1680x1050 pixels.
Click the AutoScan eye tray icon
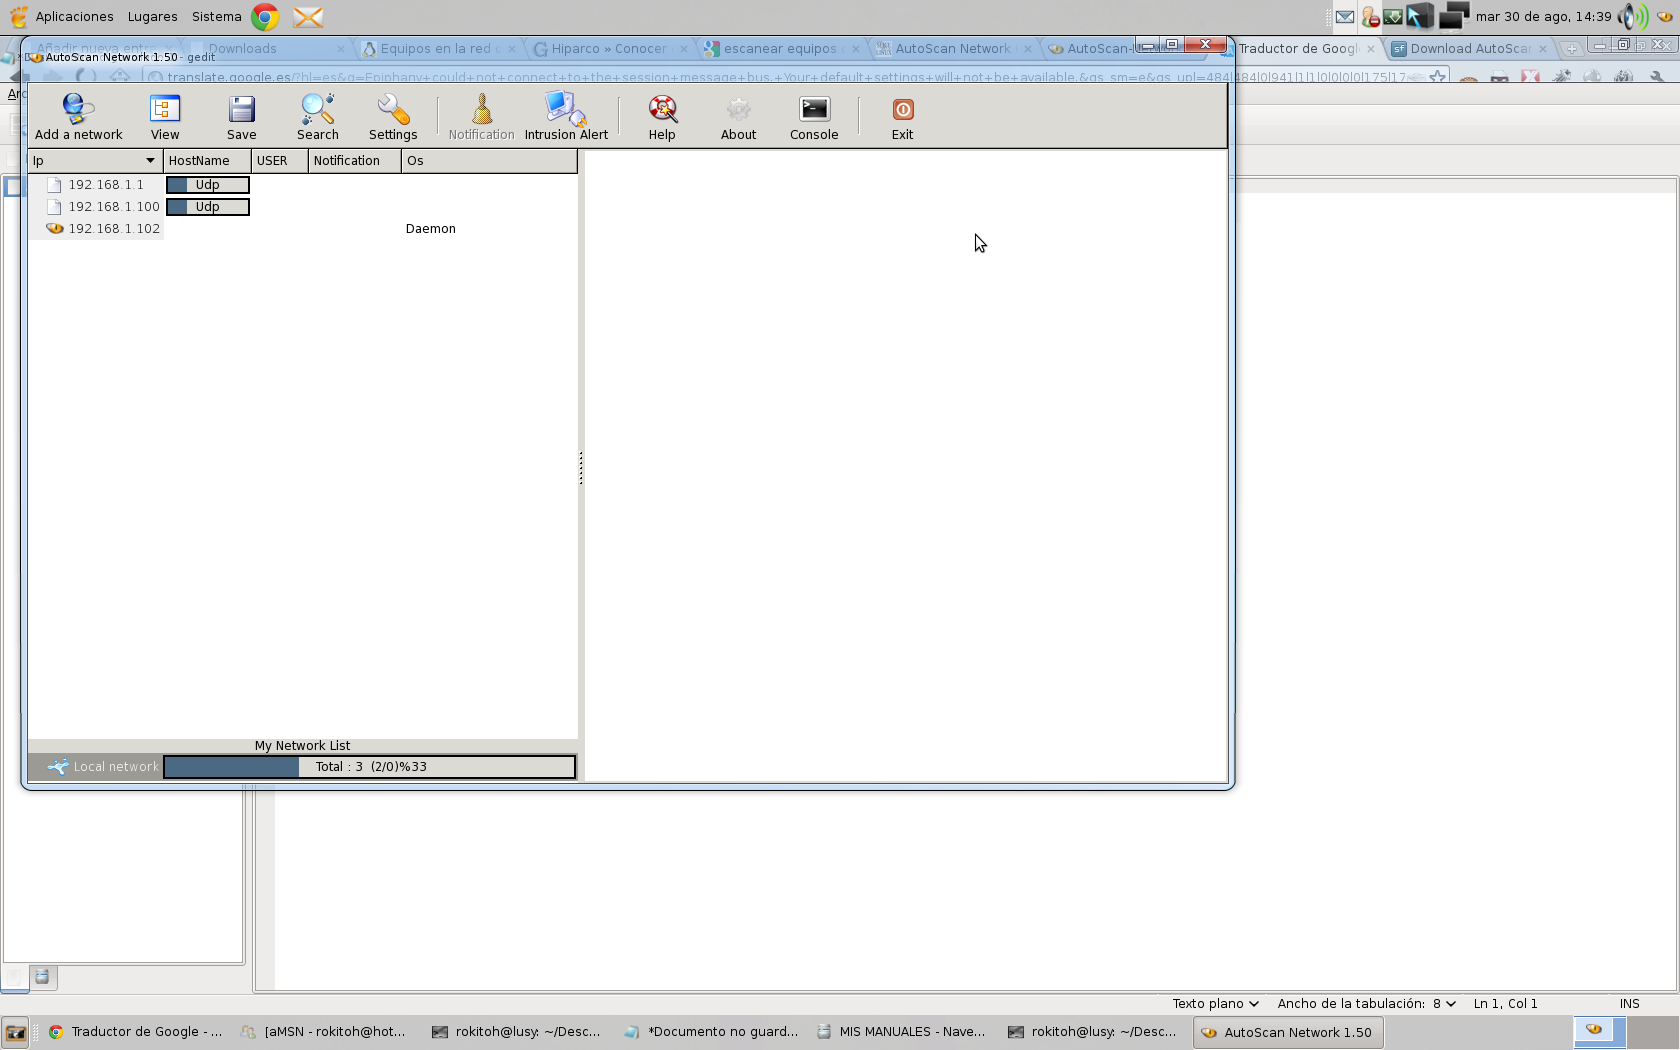[x=1665, y=17]
